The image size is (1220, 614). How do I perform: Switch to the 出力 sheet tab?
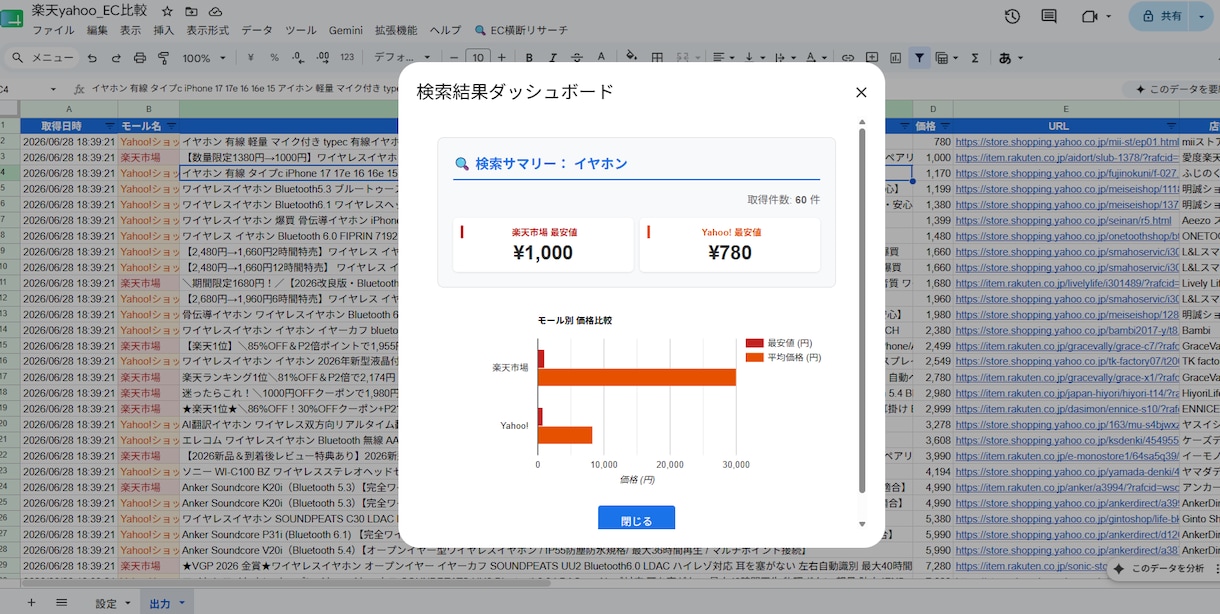click(x=167, y=603)
